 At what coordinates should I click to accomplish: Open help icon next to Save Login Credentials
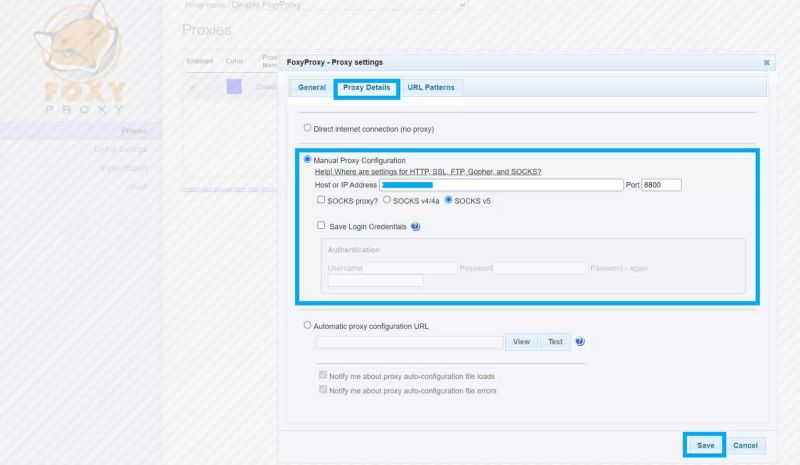click(x=415, y=227)
